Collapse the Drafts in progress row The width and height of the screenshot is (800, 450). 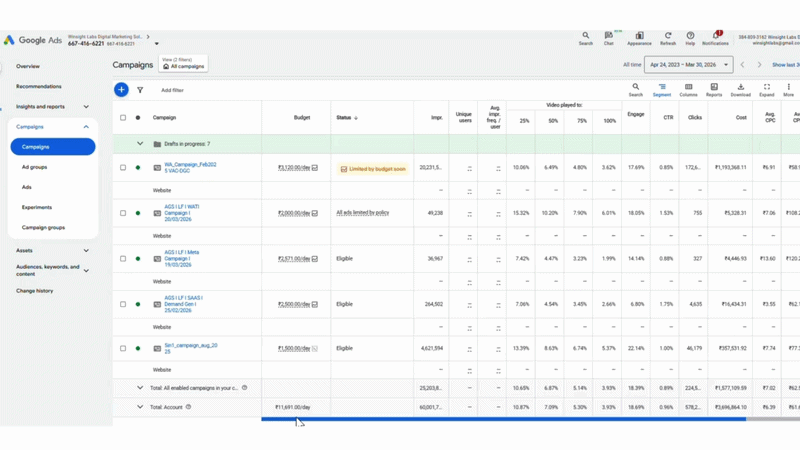click(140, 144)
